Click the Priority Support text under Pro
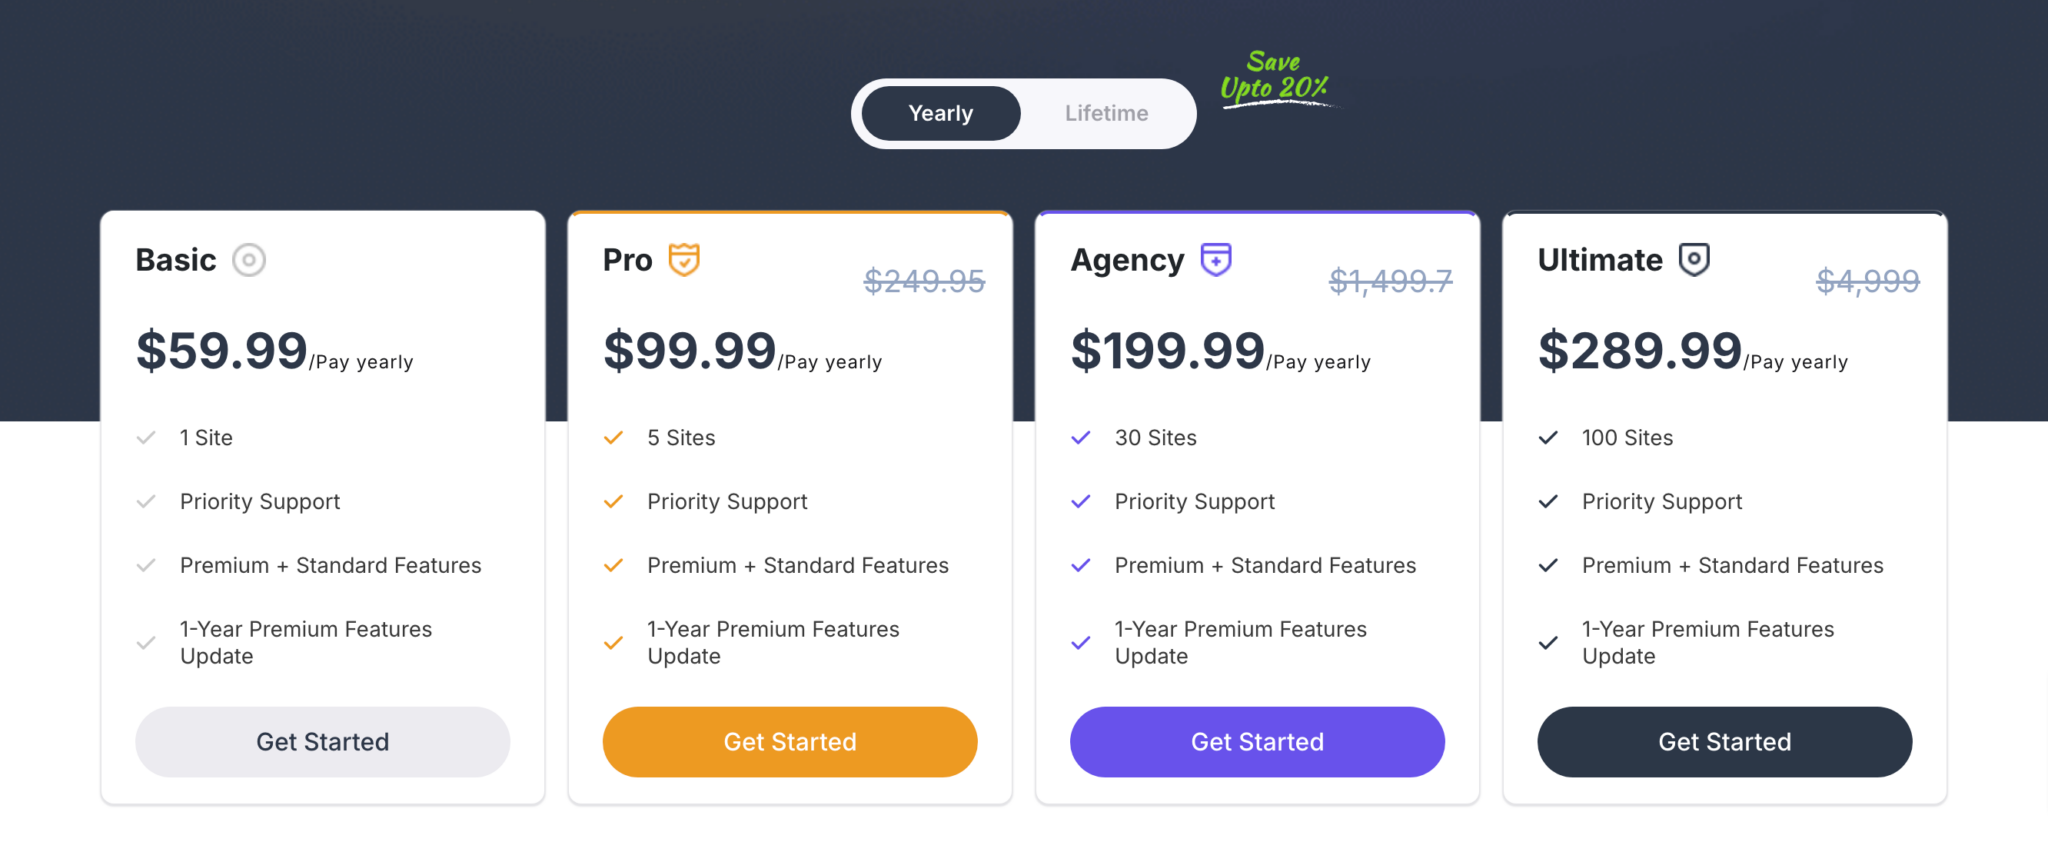The height and width of the screenshot is (852, 2048). pyautogui.click(x=727, y=501)
